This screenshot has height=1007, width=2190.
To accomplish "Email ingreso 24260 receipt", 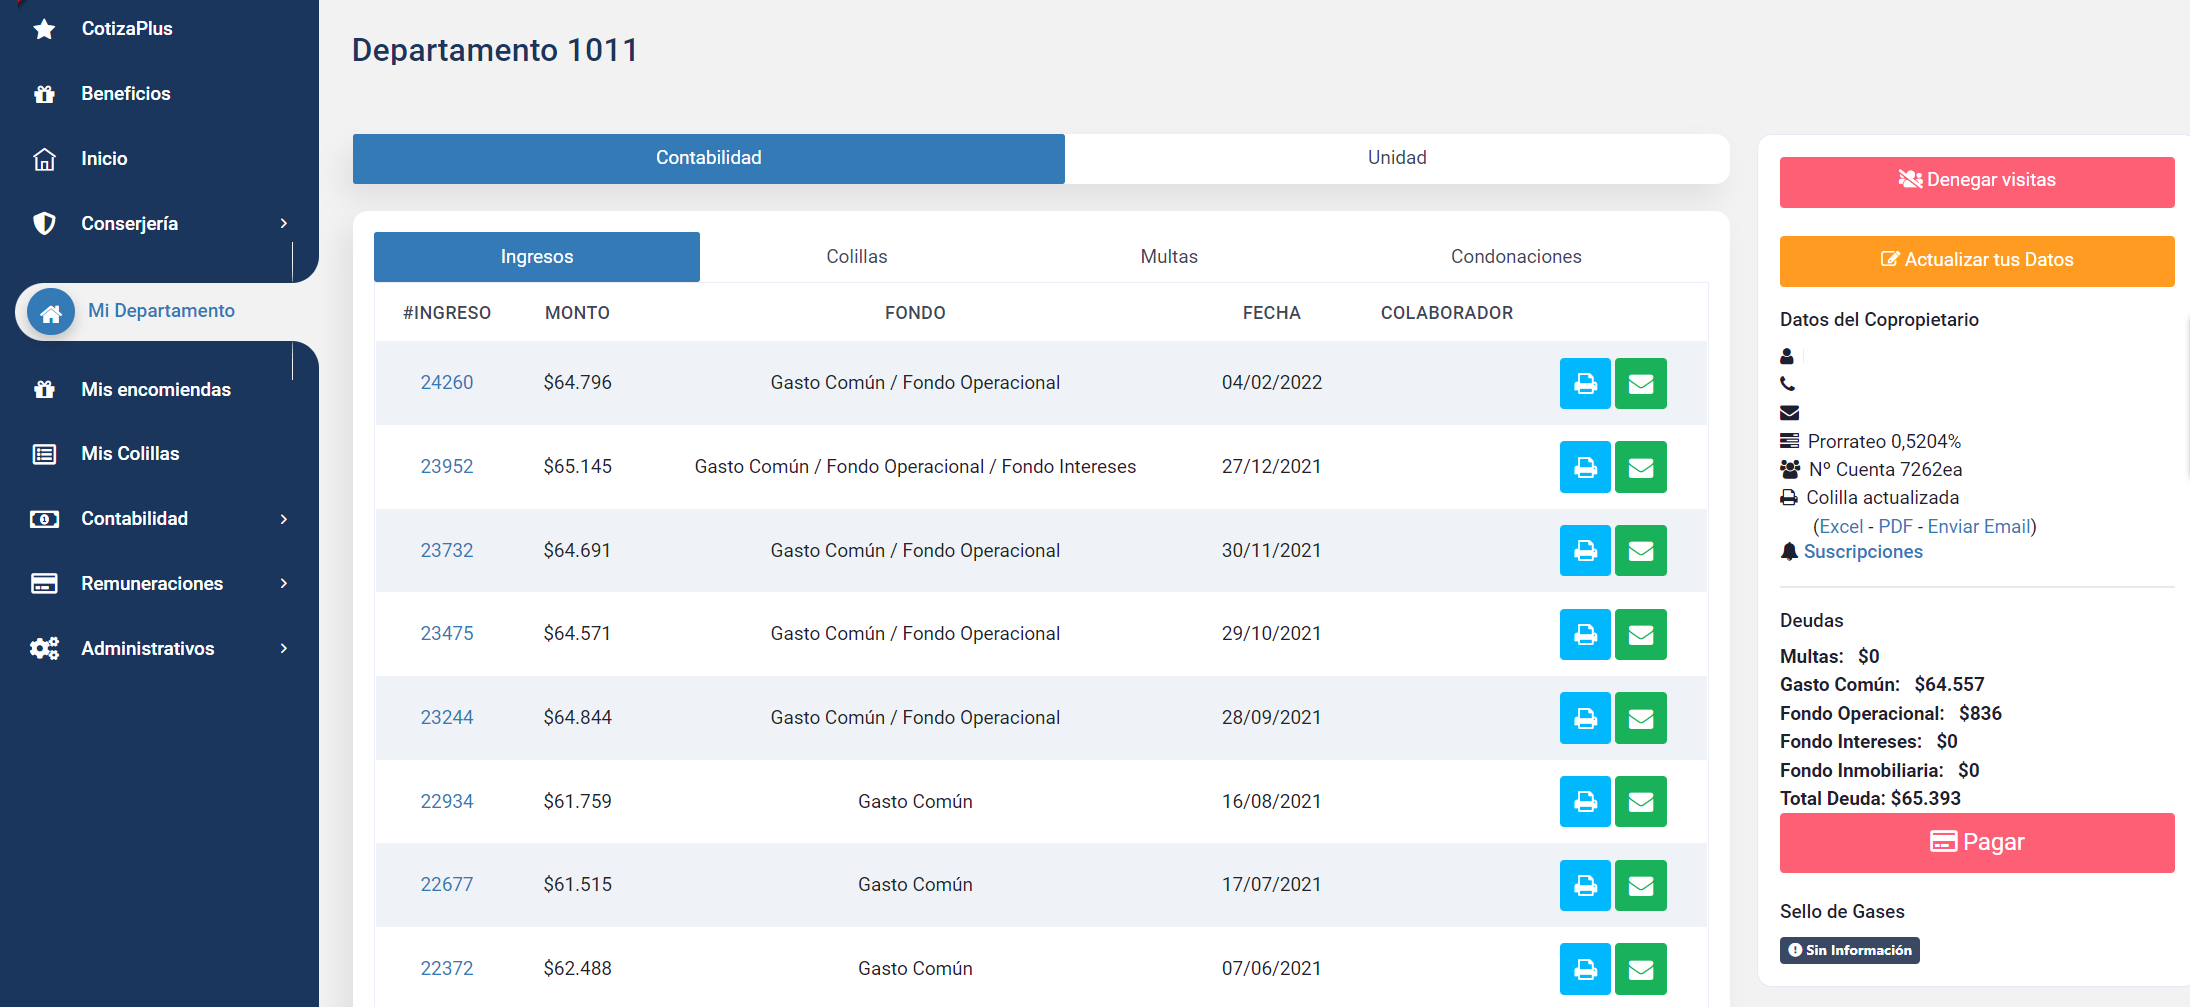I will (1641, 383).
